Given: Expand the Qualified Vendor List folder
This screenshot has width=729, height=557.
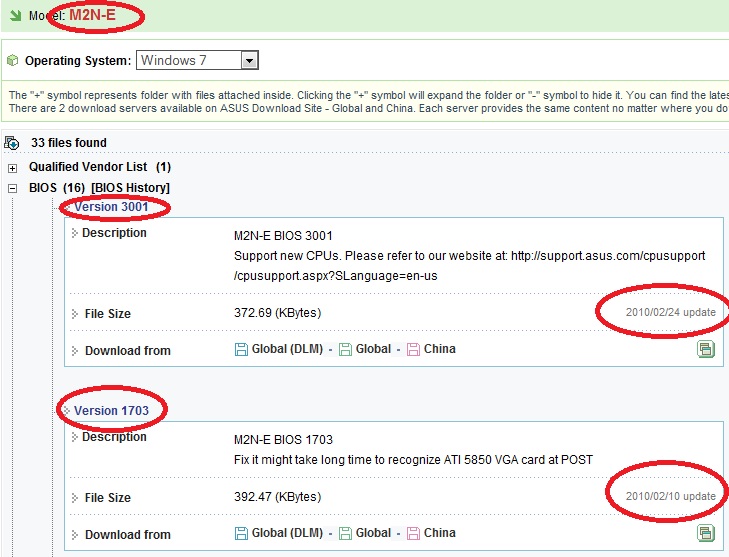Looking at the screenshot, I should [13, 168].
